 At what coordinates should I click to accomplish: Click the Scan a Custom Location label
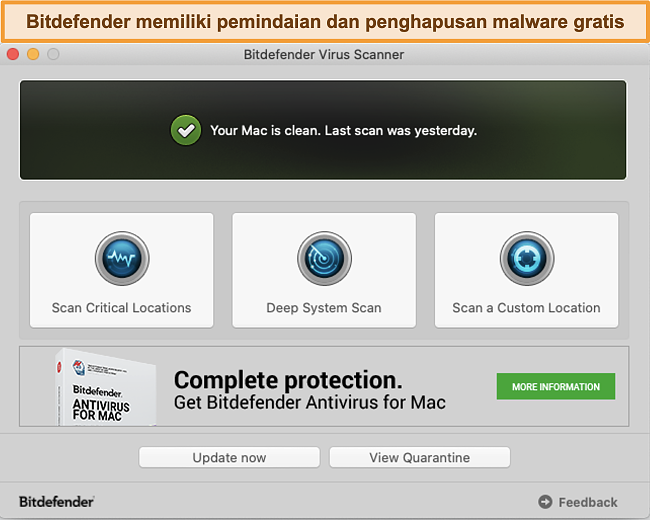point(526,308)
